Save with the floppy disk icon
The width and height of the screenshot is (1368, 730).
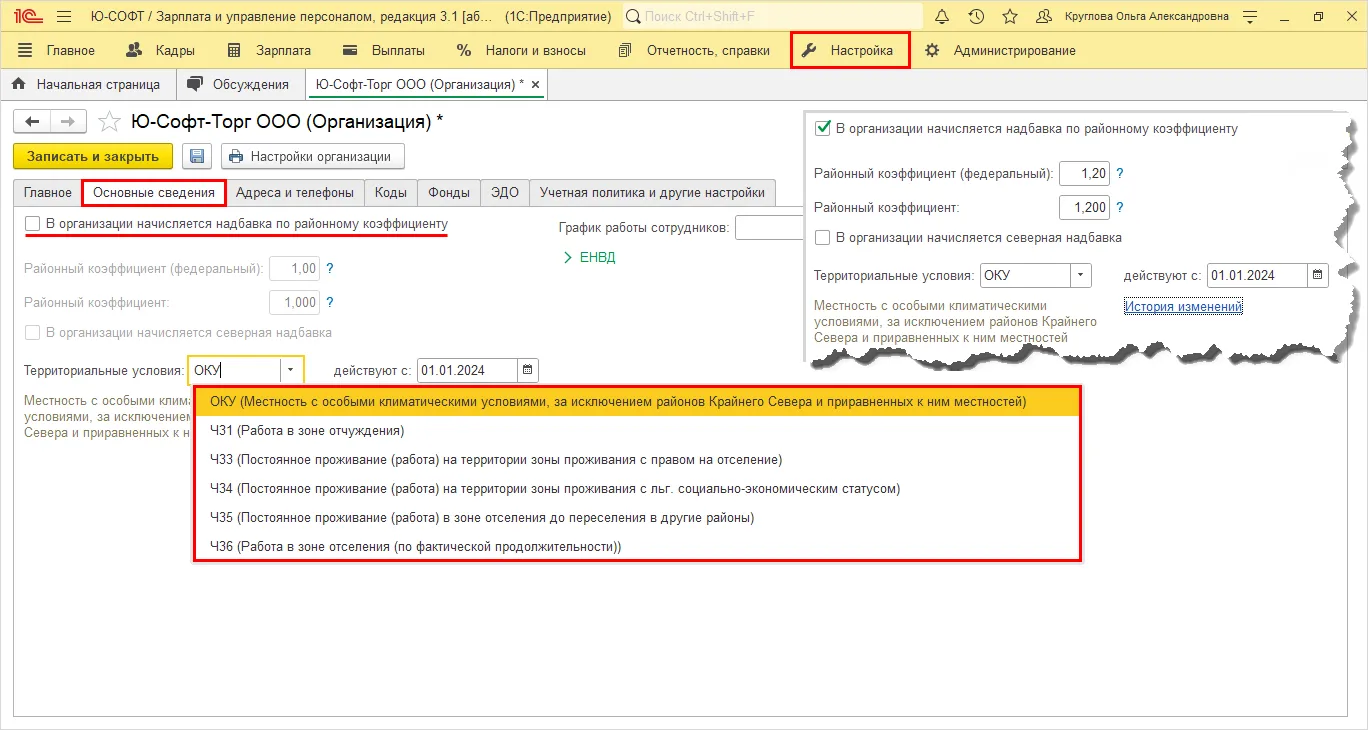click(197, 156)
